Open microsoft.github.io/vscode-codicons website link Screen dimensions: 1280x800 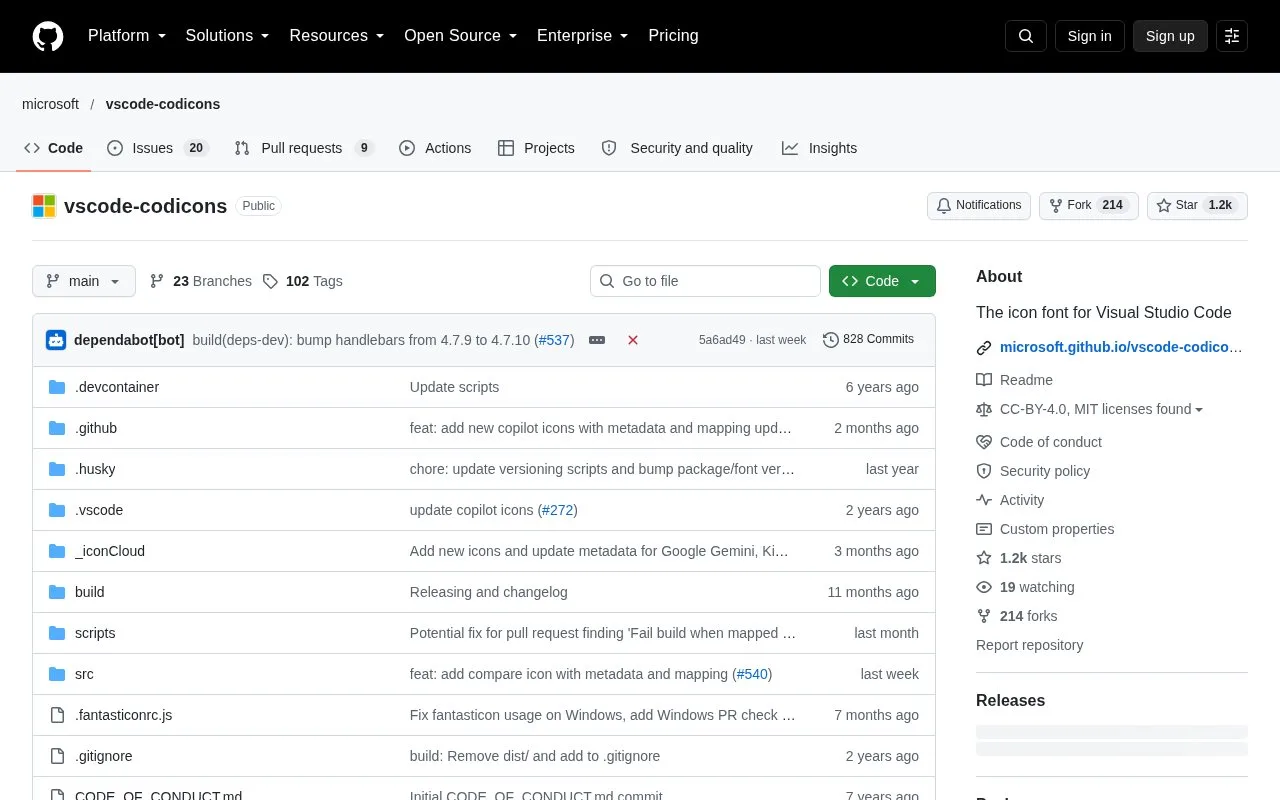pyautogui.click(x=1121, y=348)
